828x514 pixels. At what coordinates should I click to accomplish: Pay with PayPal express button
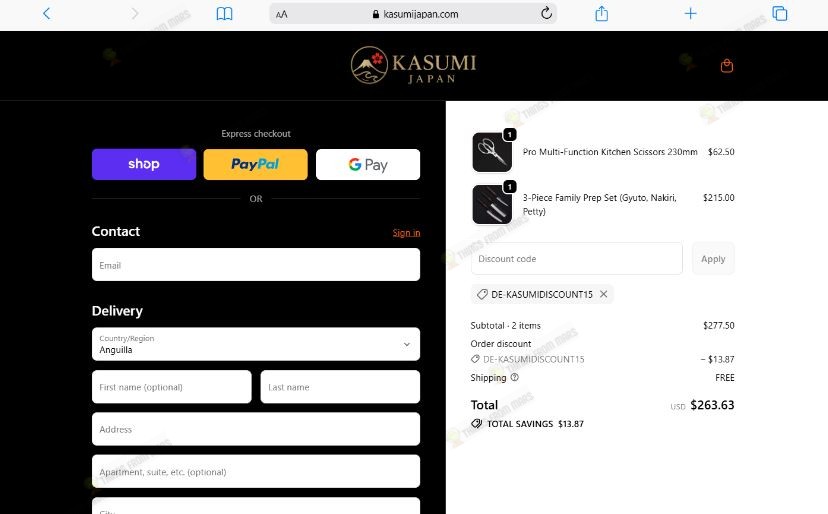[x=256, y=164]
